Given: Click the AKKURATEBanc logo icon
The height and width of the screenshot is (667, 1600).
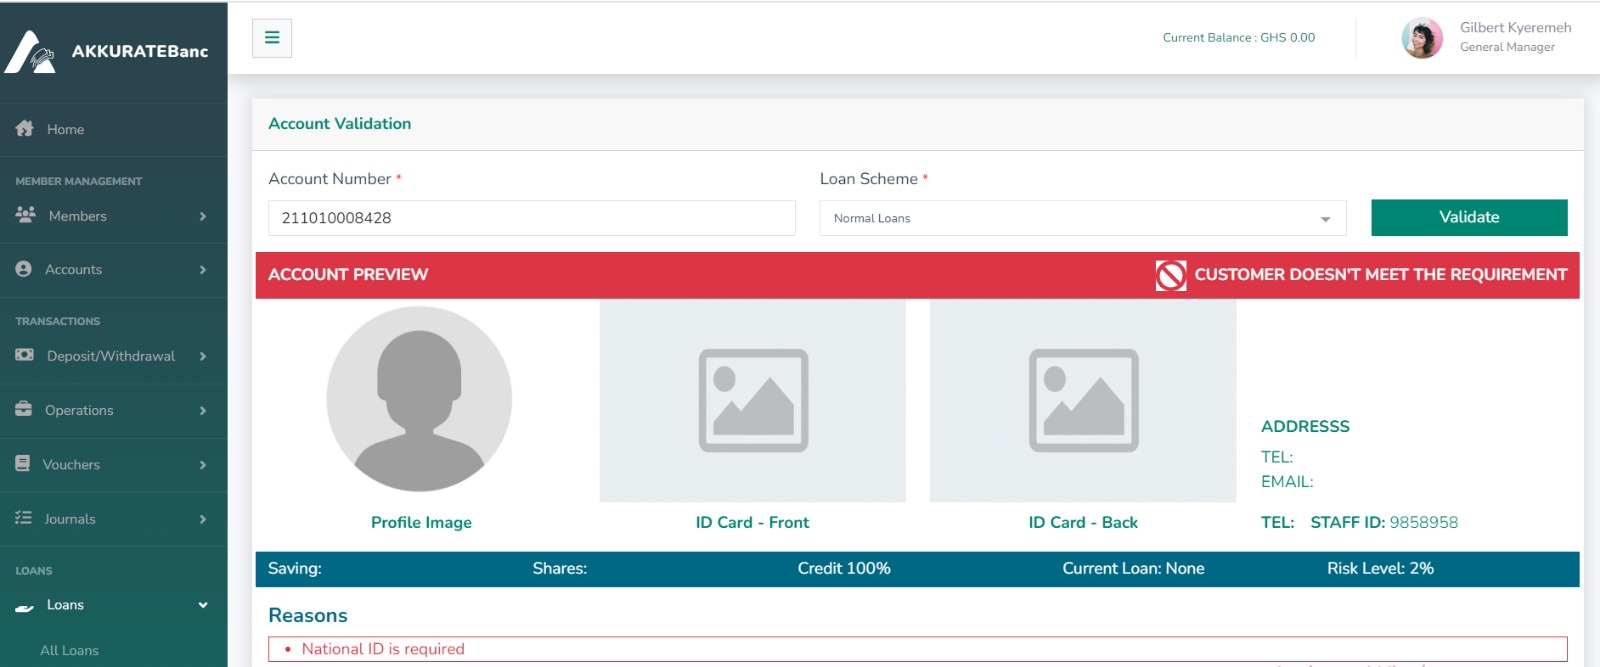Looking at the screenshot, I should [x=30, y=52].
